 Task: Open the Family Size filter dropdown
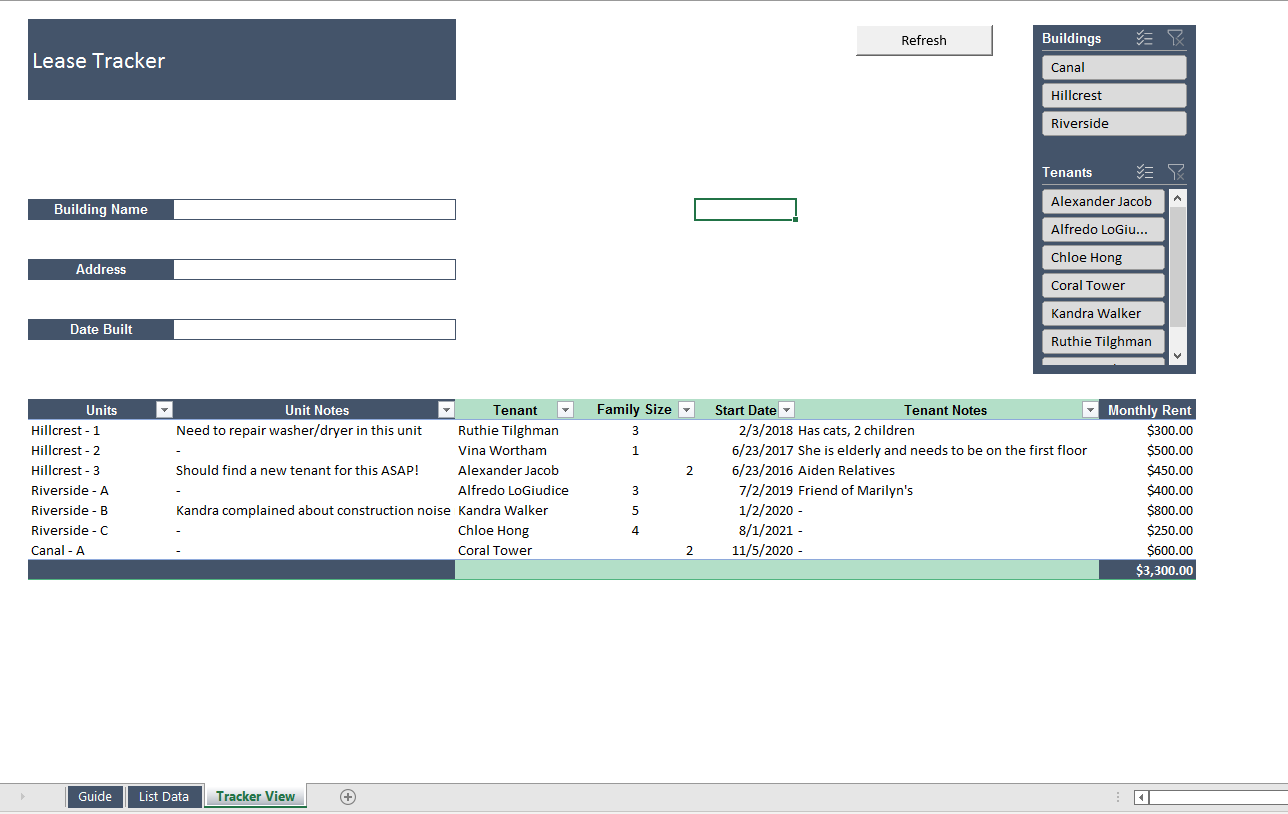686,410
